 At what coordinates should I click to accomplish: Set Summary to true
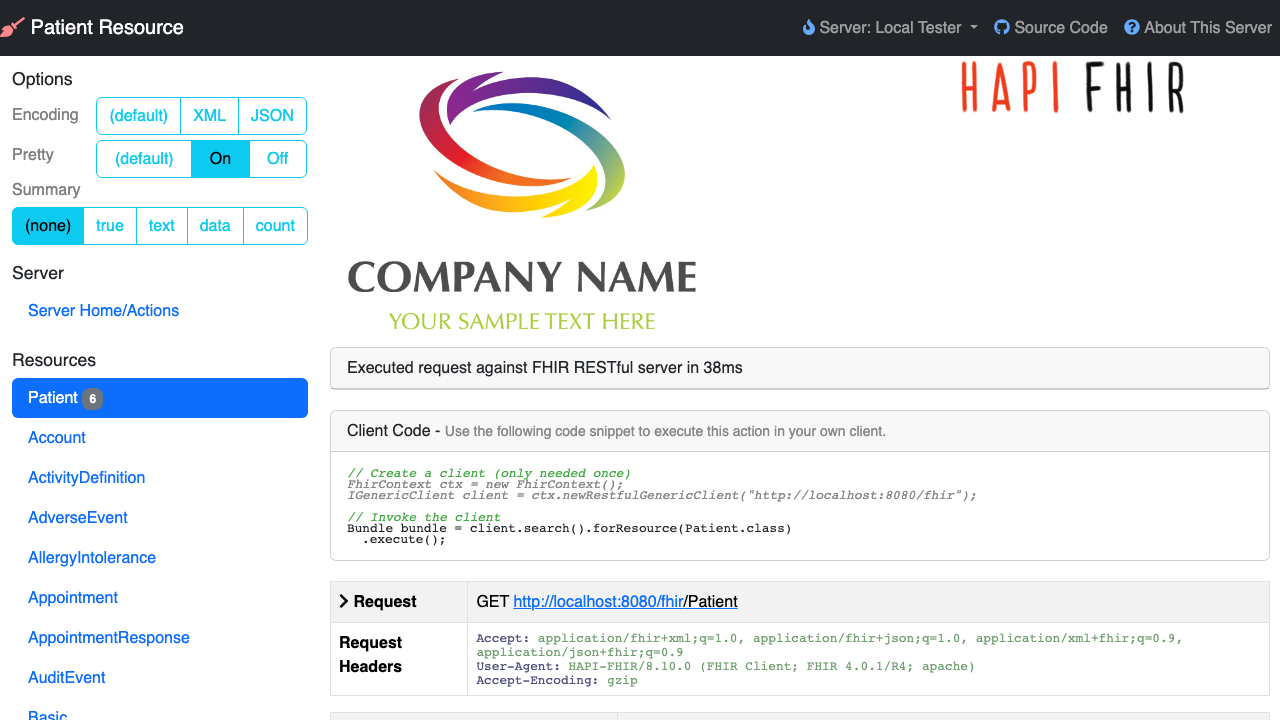pos(110,226)
